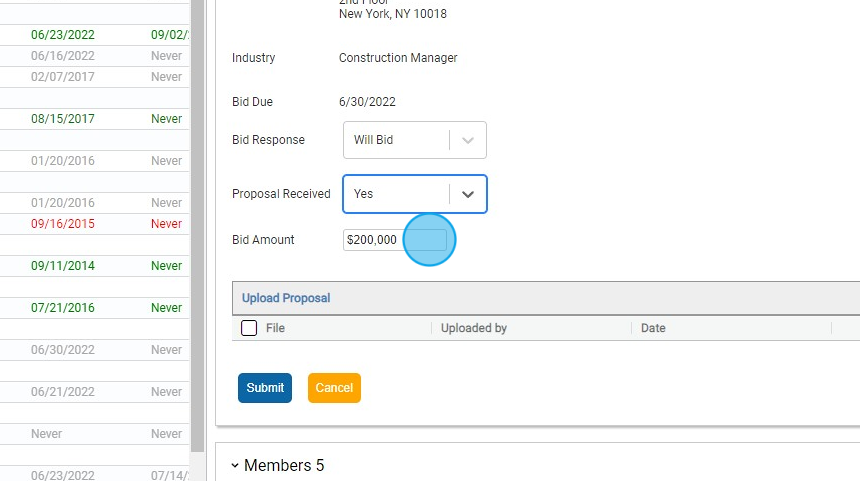Click the Date column header

click(653, 328)
